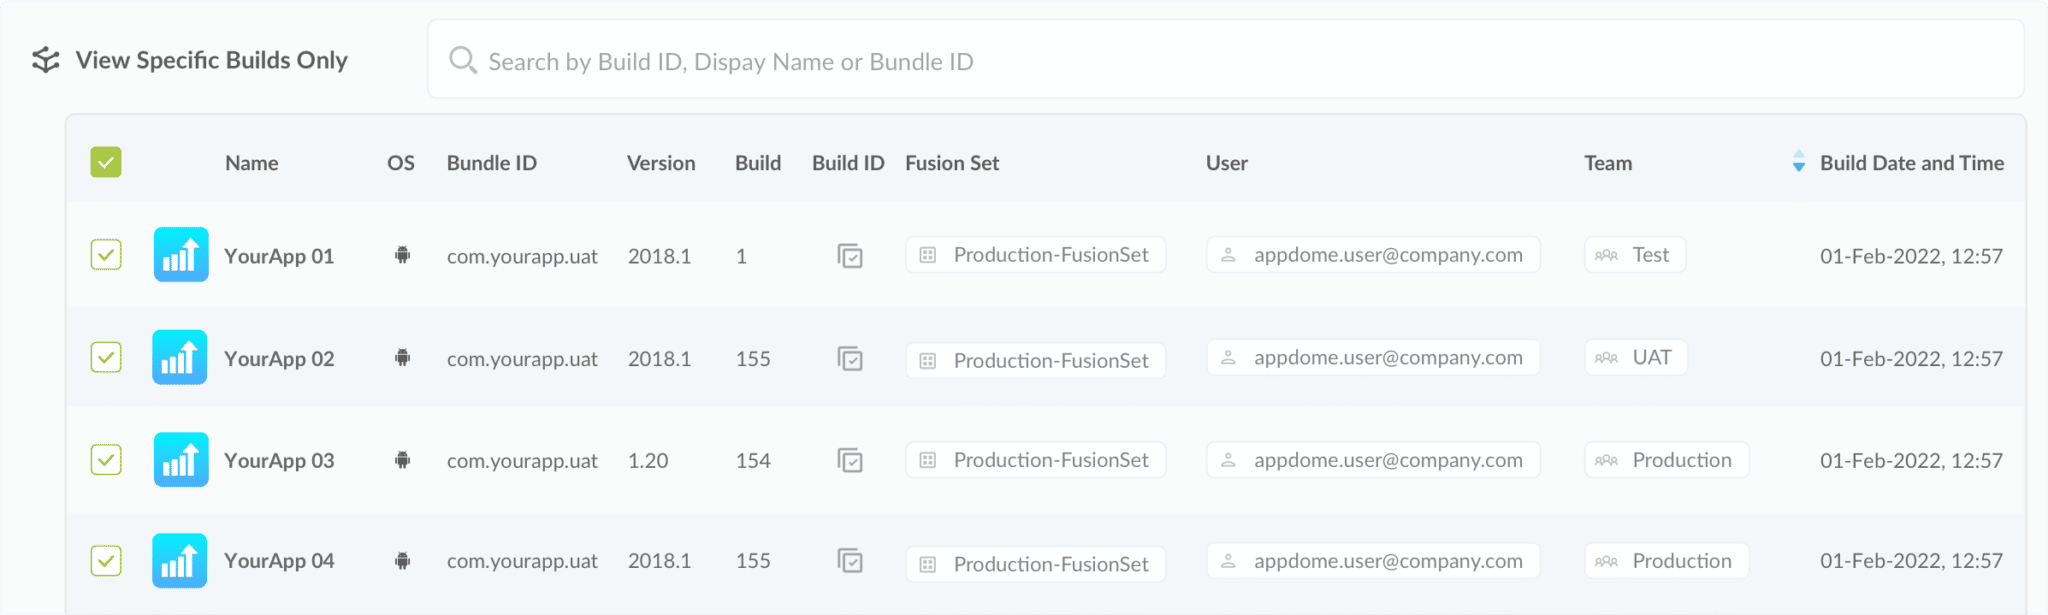The height and width of the screenshot is (615, 2048).
Task: Copy Build ID for YourApp 01
Action: [849, 256]
